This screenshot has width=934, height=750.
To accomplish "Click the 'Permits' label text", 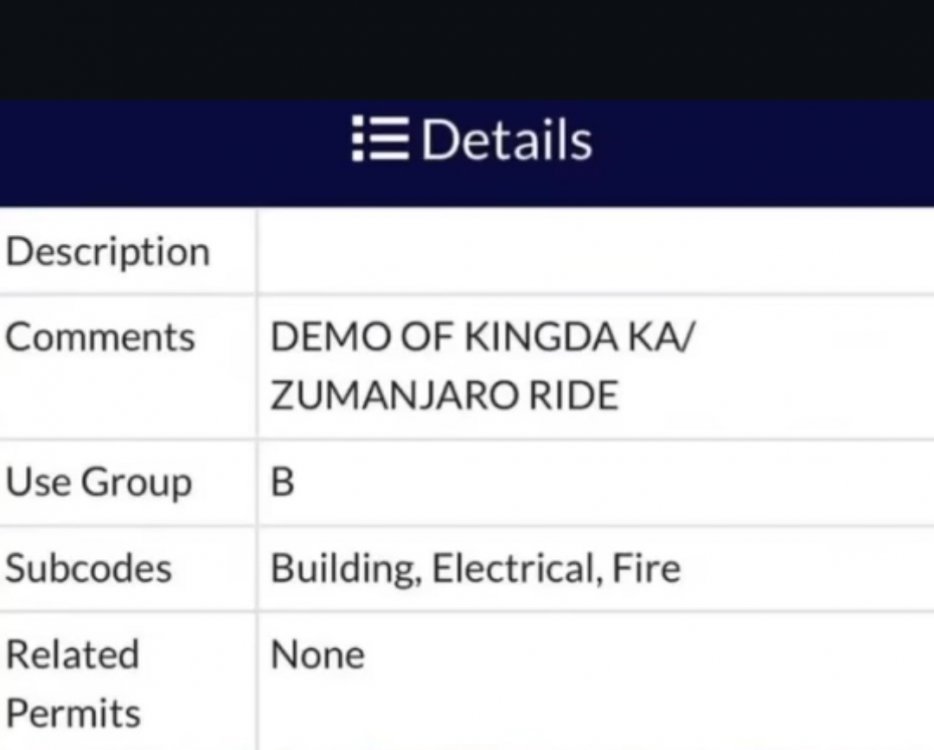I will (x=73, y=713).
